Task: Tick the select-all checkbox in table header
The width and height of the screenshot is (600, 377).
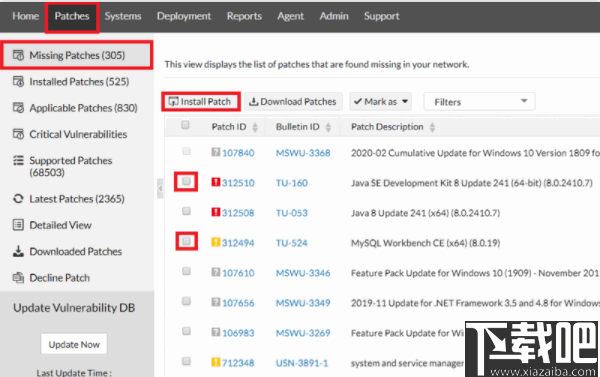Action: [x=185, y=125]
